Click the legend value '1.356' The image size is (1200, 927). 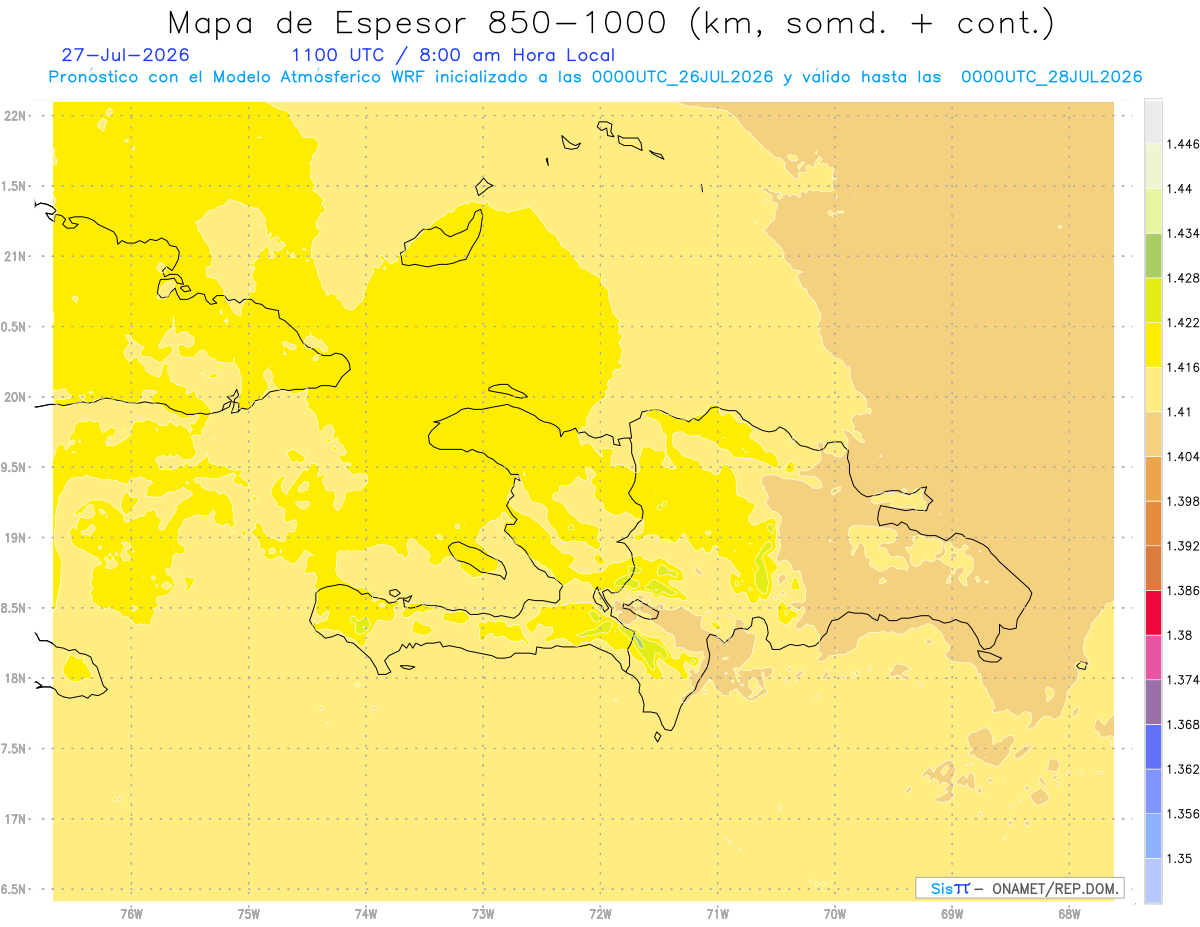(1185, 814)
